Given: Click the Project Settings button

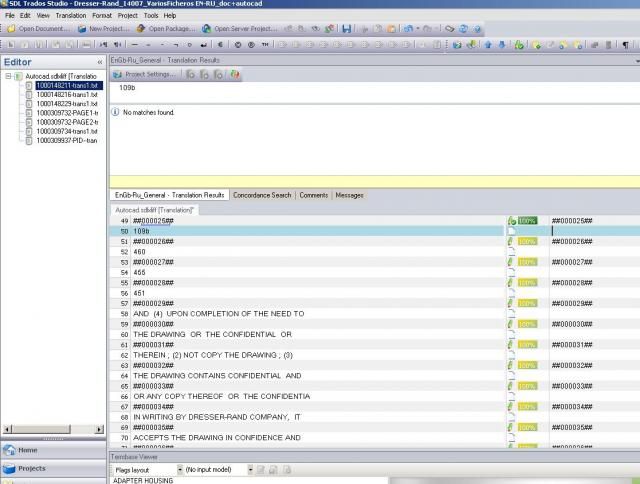Looking at the screenshot, I should point(145,74).
